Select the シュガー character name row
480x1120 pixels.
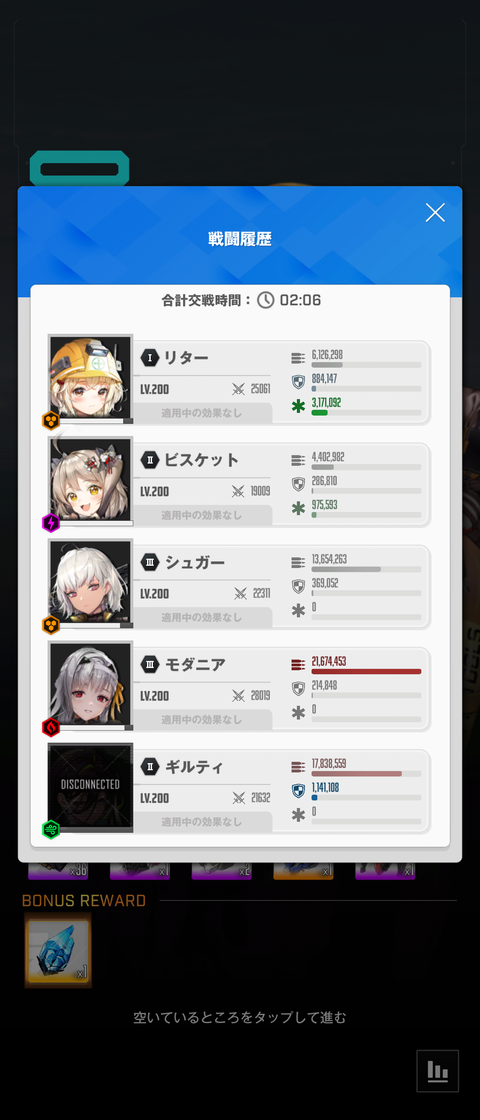(x=202, y=562)
